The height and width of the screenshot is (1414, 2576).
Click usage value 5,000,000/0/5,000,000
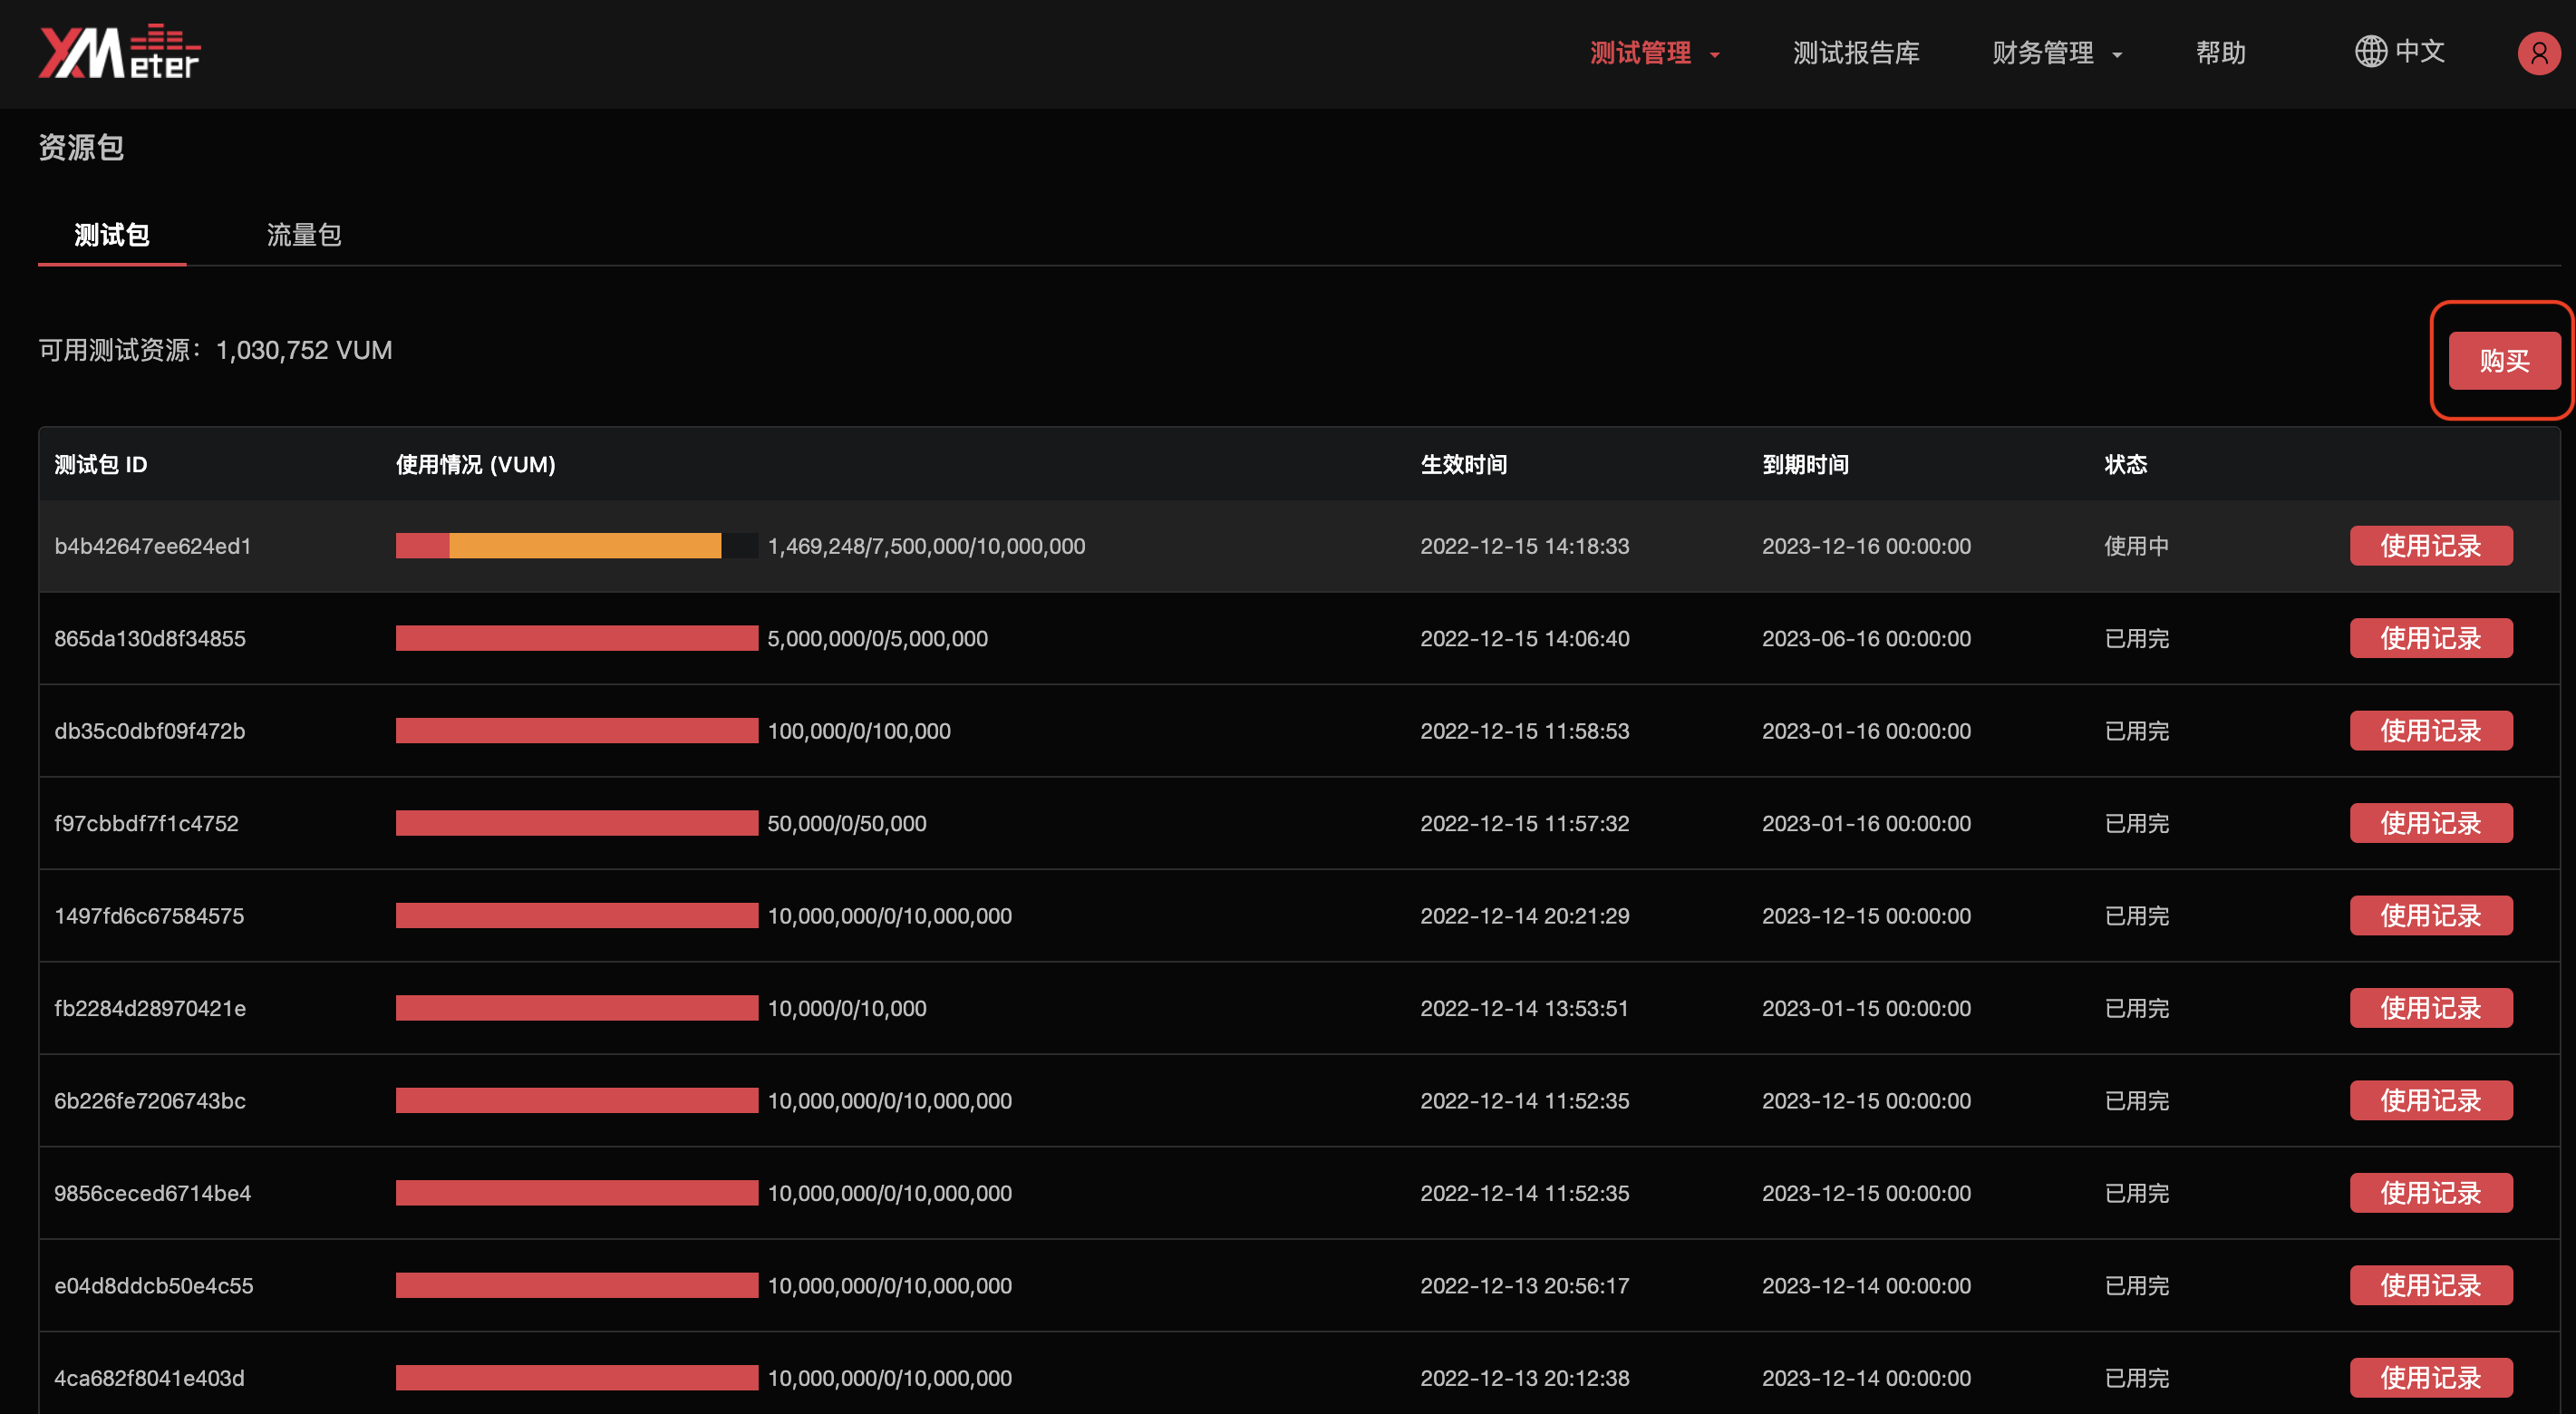click(x=878, y=638)
